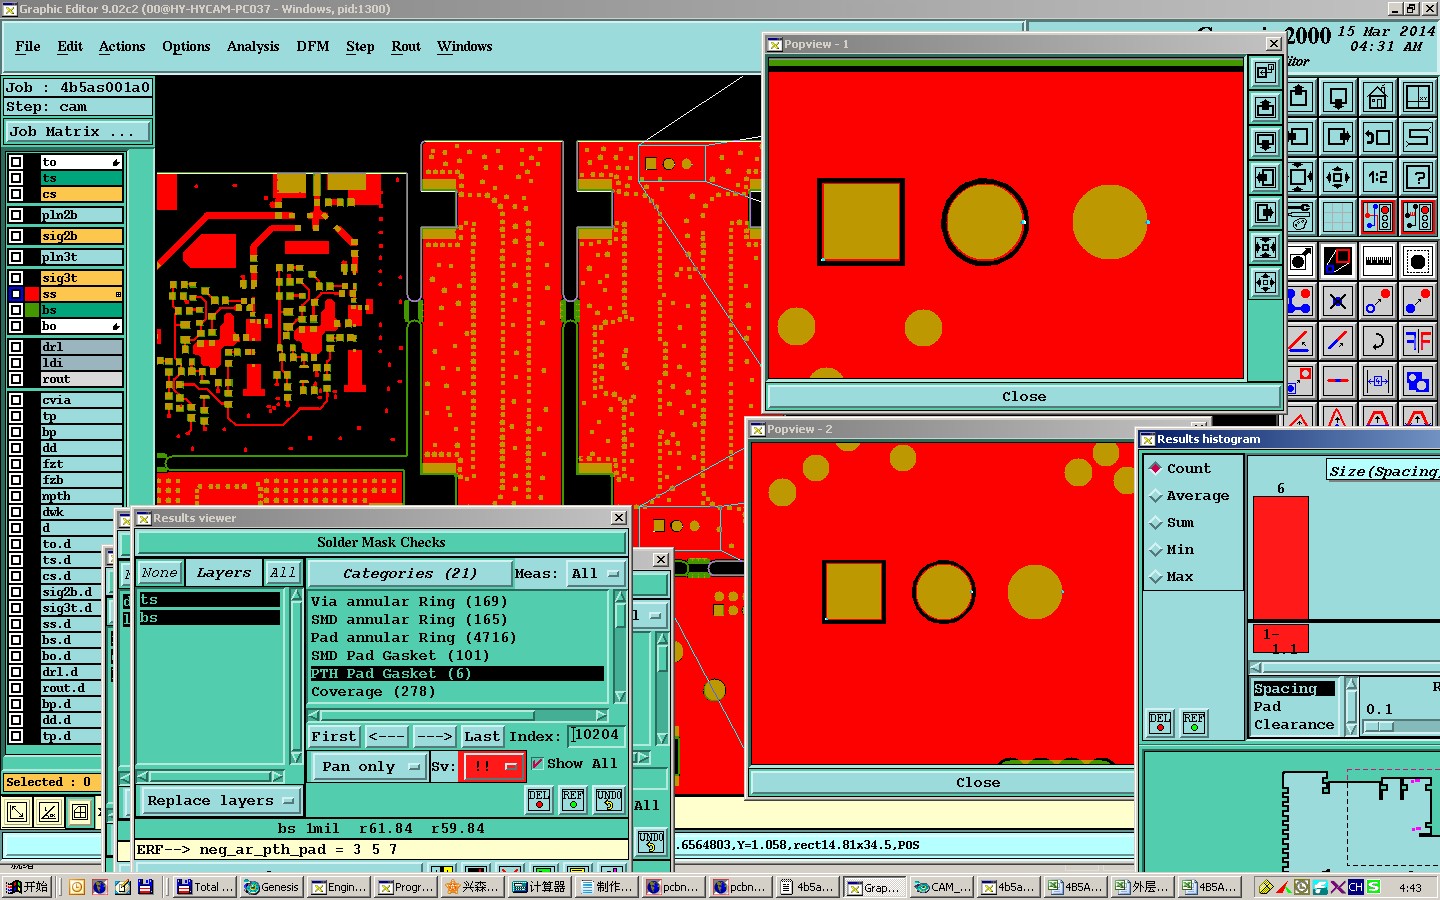The width and height of the screenshot is (1440, 900).
Task: Select the Via annular Ring (169) category
Action: [x=457, y=601]
